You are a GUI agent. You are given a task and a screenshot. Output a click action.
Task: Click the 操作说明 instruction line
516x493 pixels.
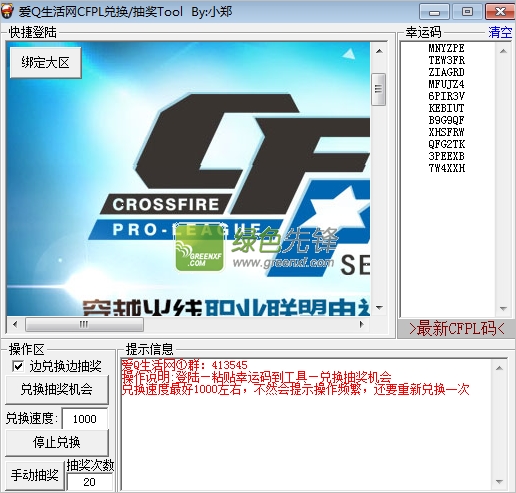point(256,377)
